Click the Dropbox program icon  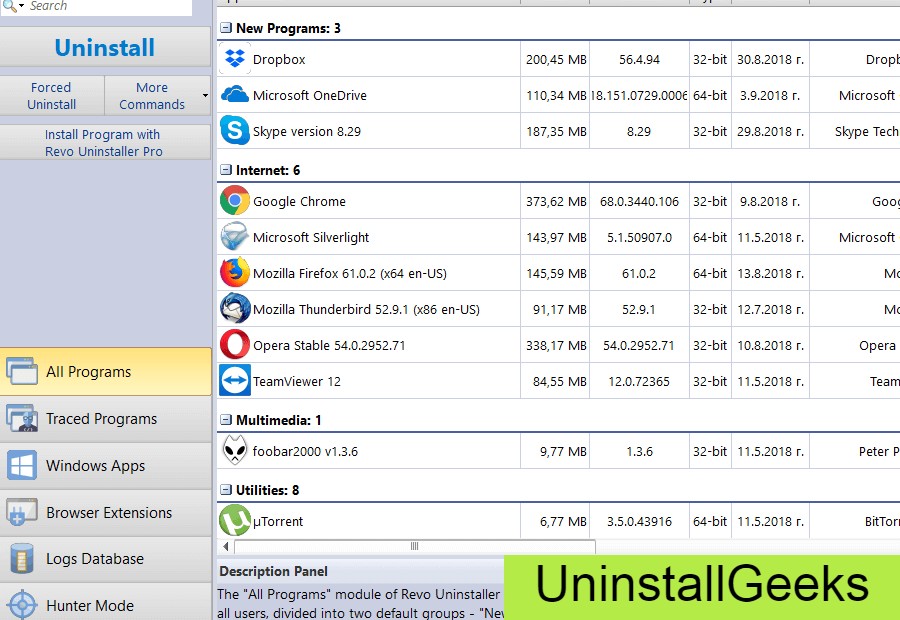point(235,59)
